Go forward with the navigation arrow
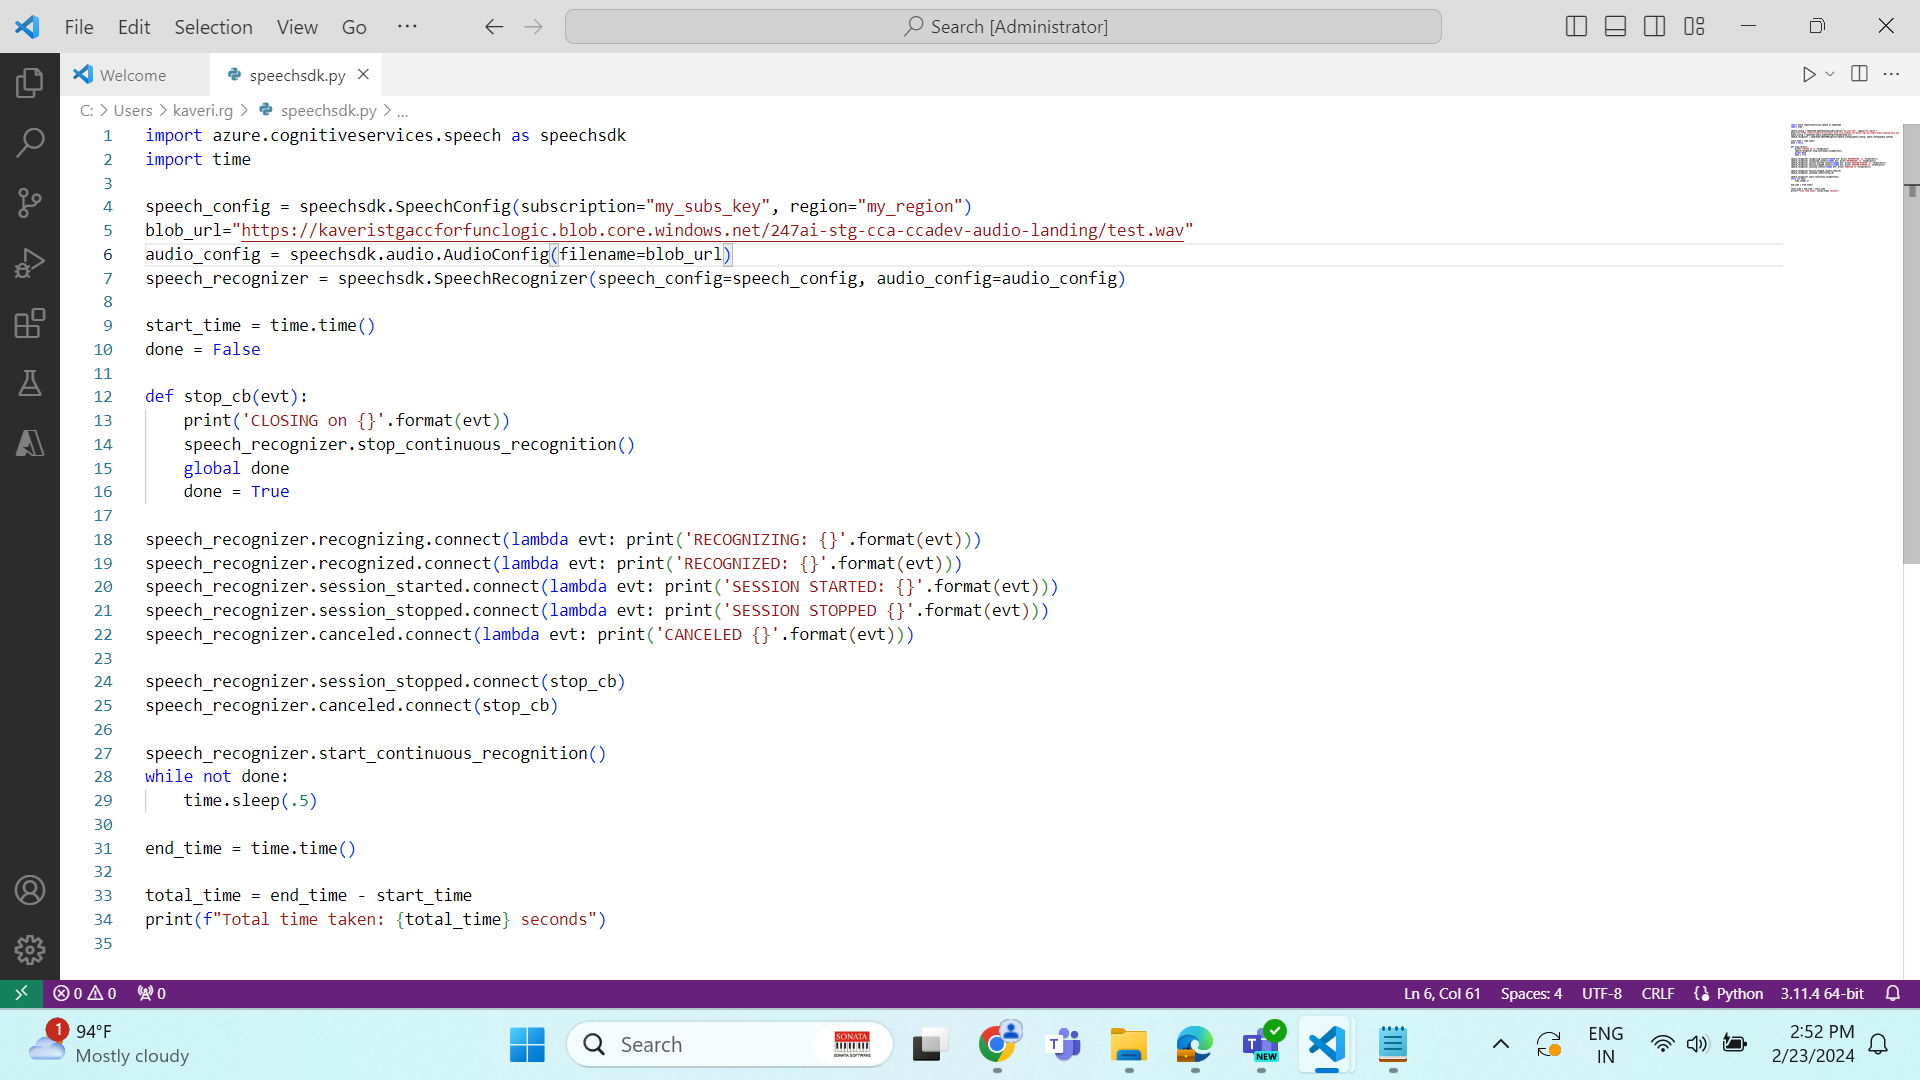The height and width of the screenshot is (1080, 1920). click(x=533, y=27)
